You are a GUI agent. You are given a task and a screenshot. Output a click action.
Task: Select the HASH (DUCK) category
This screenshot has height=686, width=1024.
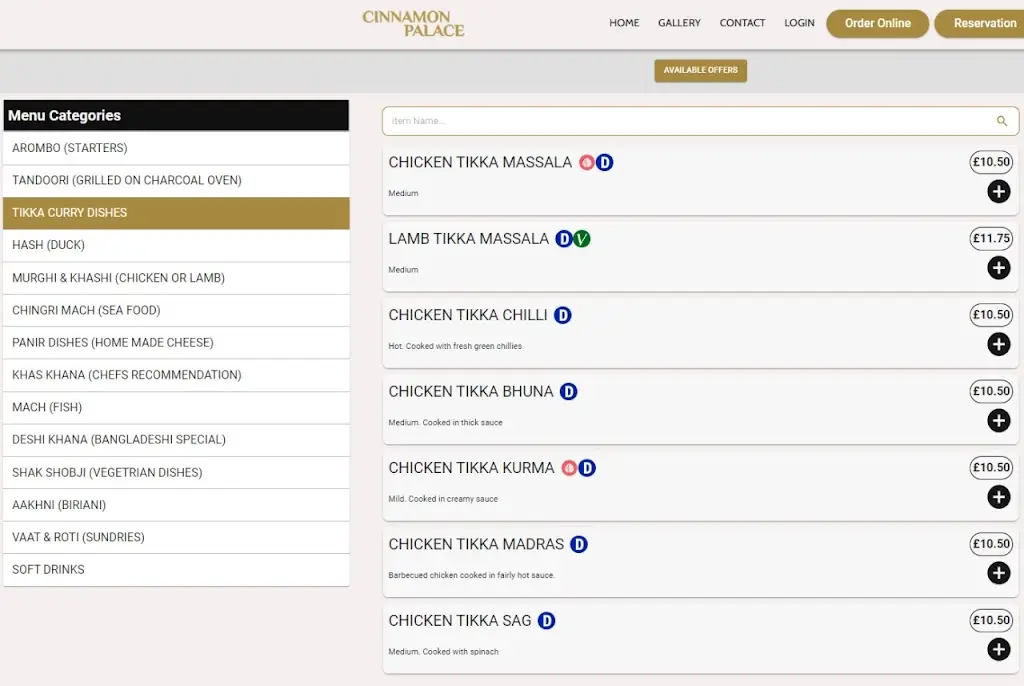176,245
